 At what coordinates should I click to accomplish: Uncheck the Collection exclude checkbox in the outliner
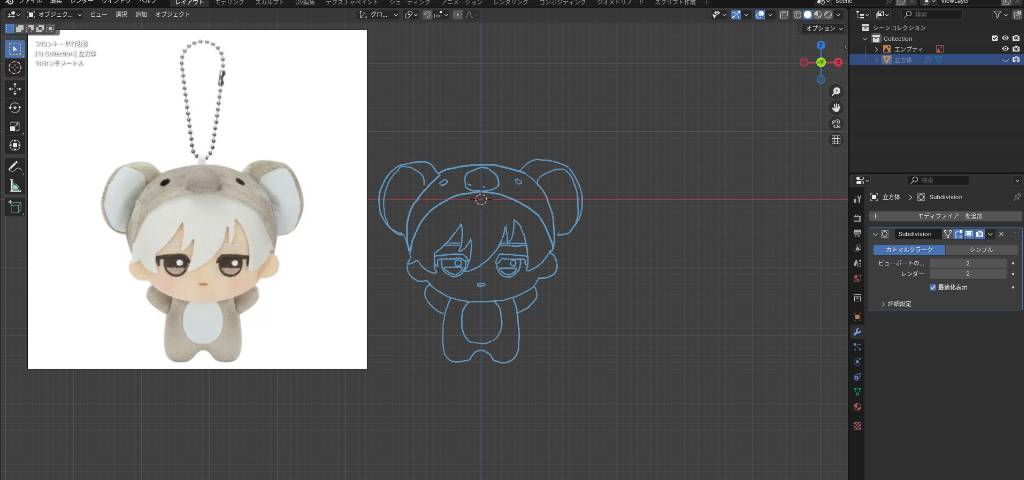click(x=994, y=38)
